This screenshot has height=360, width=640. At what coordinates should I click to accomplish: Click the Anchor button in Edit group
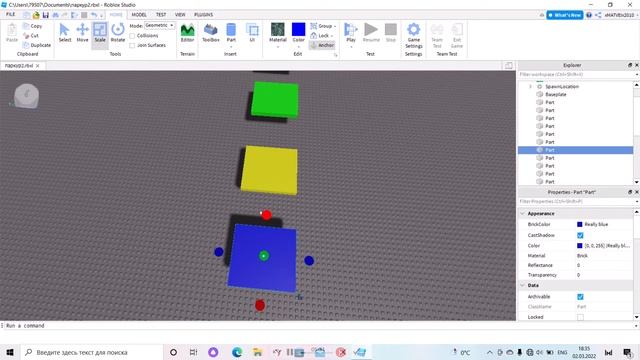point(322,45)
